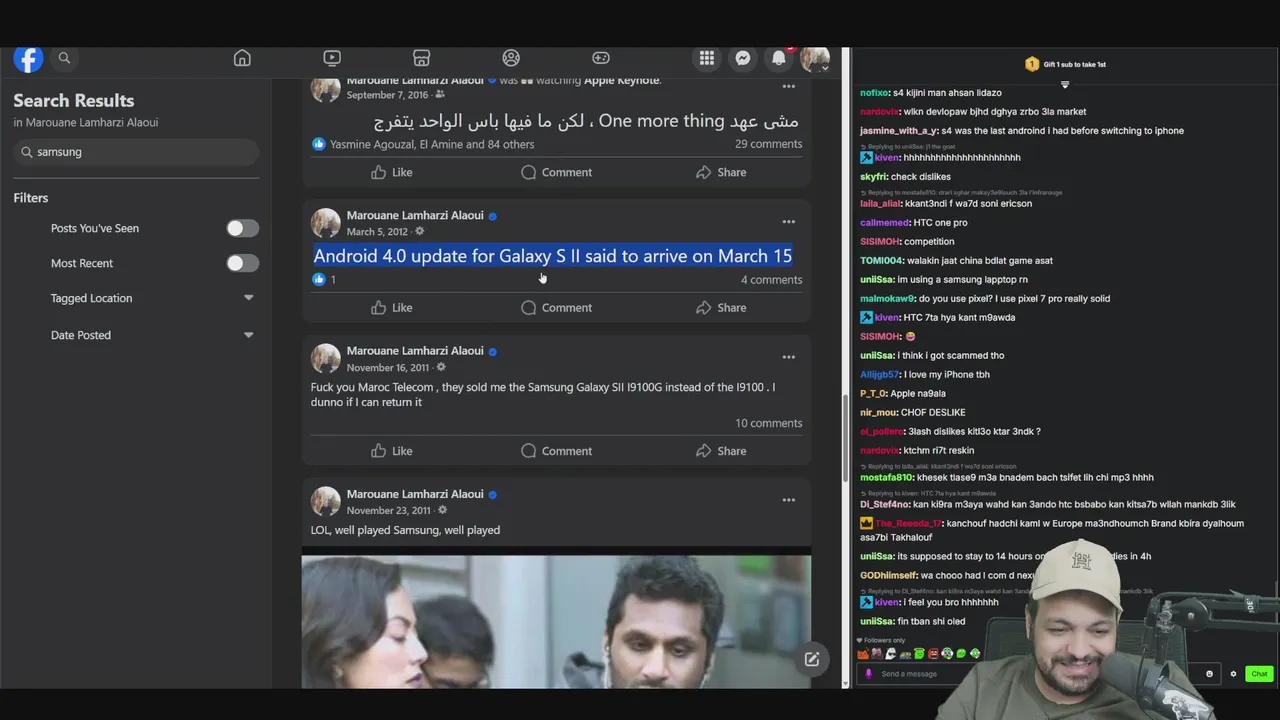Open the Facebook menu grid icon

click(x=707, y=58)
